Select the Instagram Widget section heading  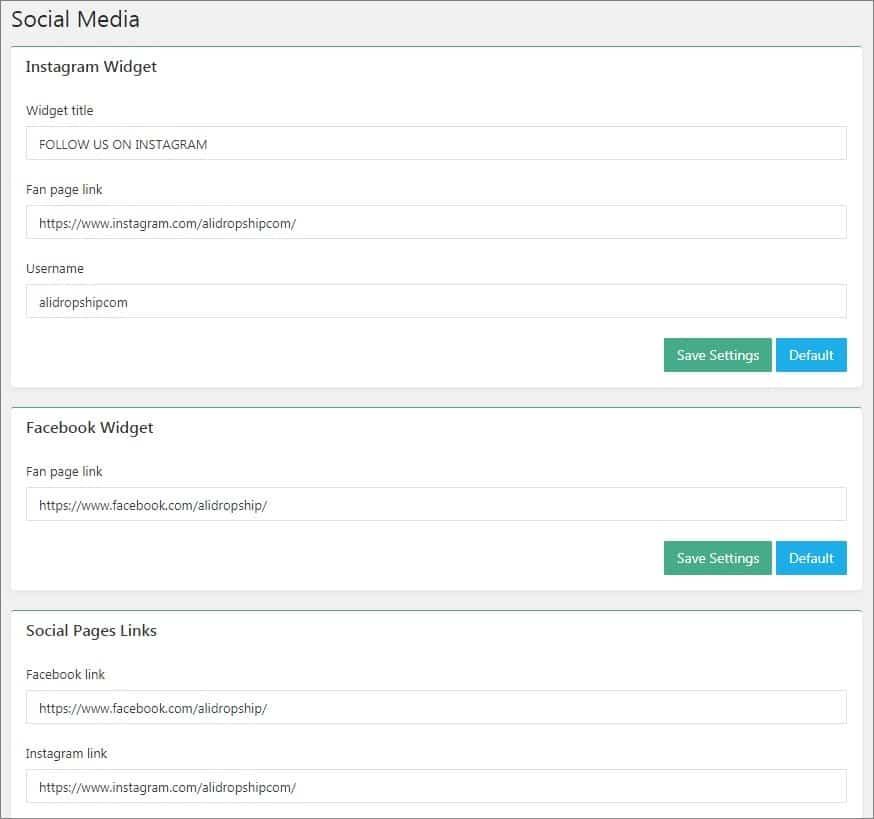click(x=91, y=67)
